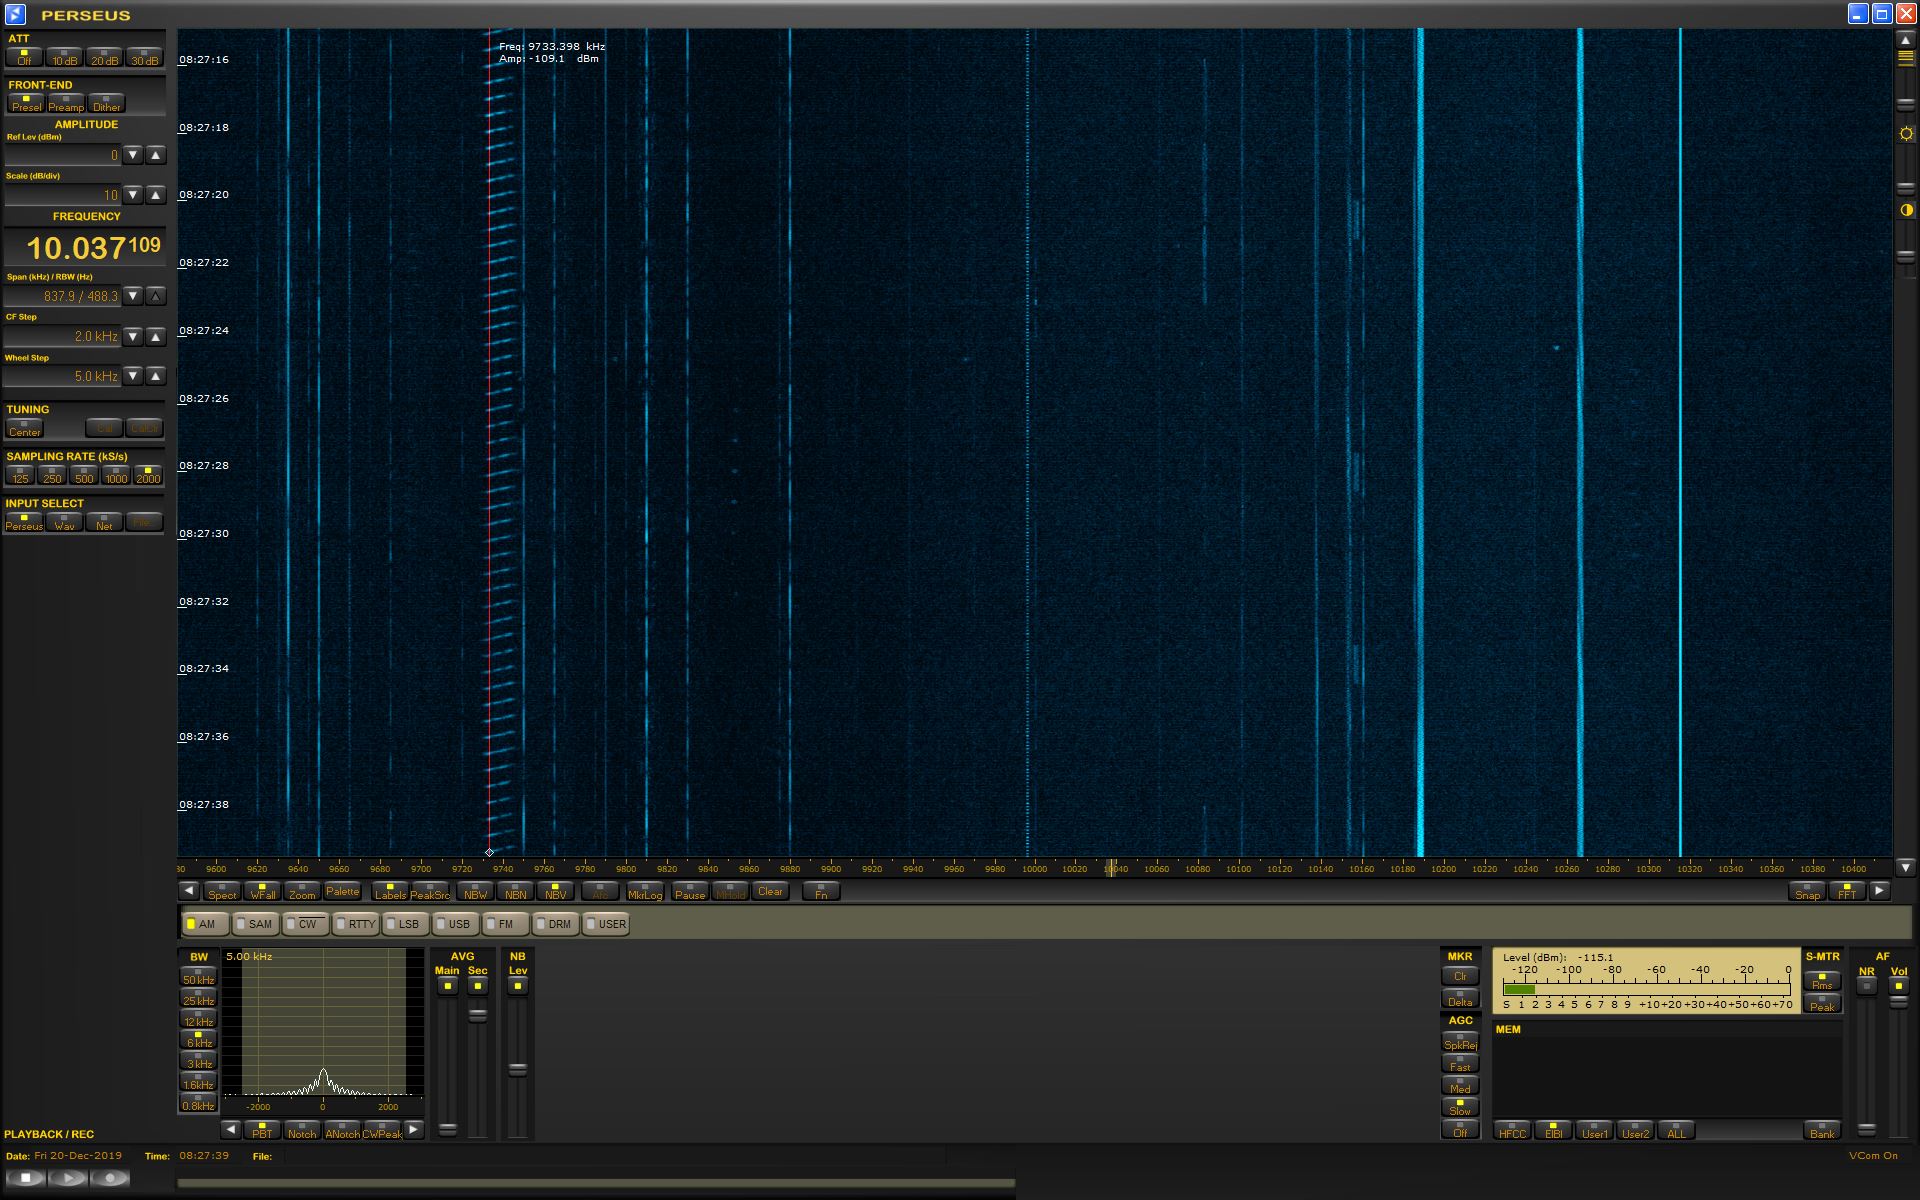Lower the Wheel Step with the down arrow
The width and height of the screenshot is (1920, 1200).
pyautogui.click(x=133, y=376)
